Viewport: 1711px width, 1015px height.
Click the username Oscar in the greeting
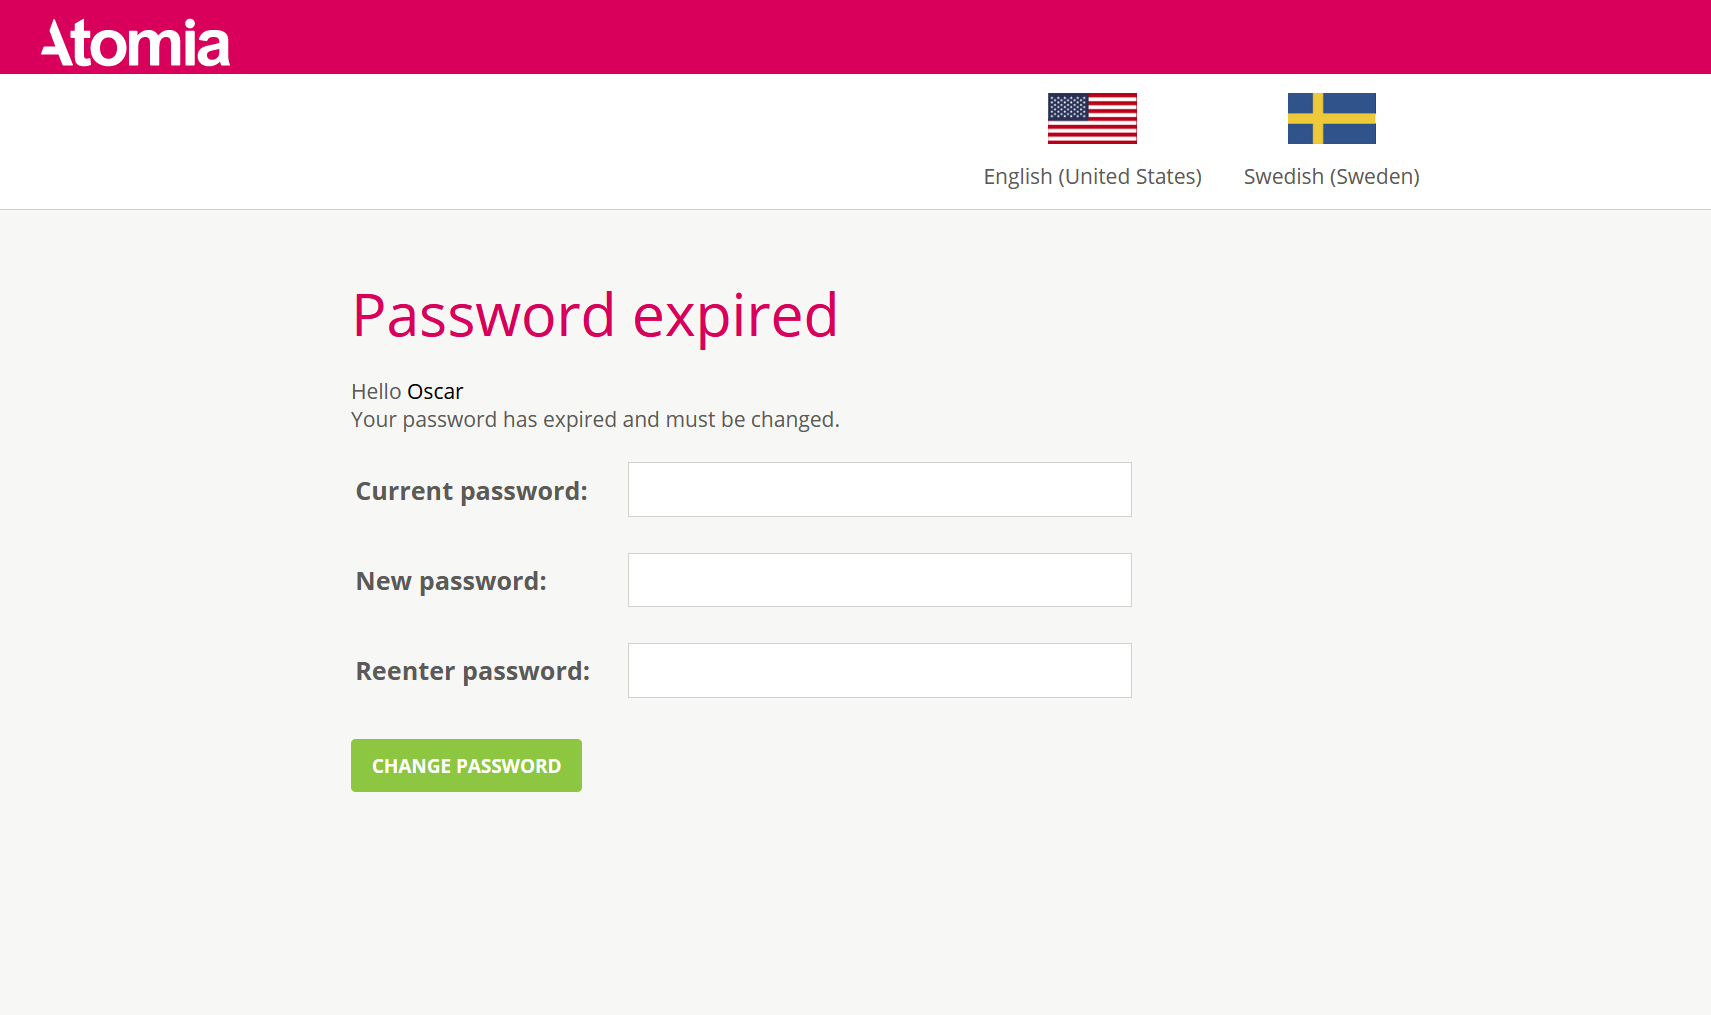pos(435,391)
